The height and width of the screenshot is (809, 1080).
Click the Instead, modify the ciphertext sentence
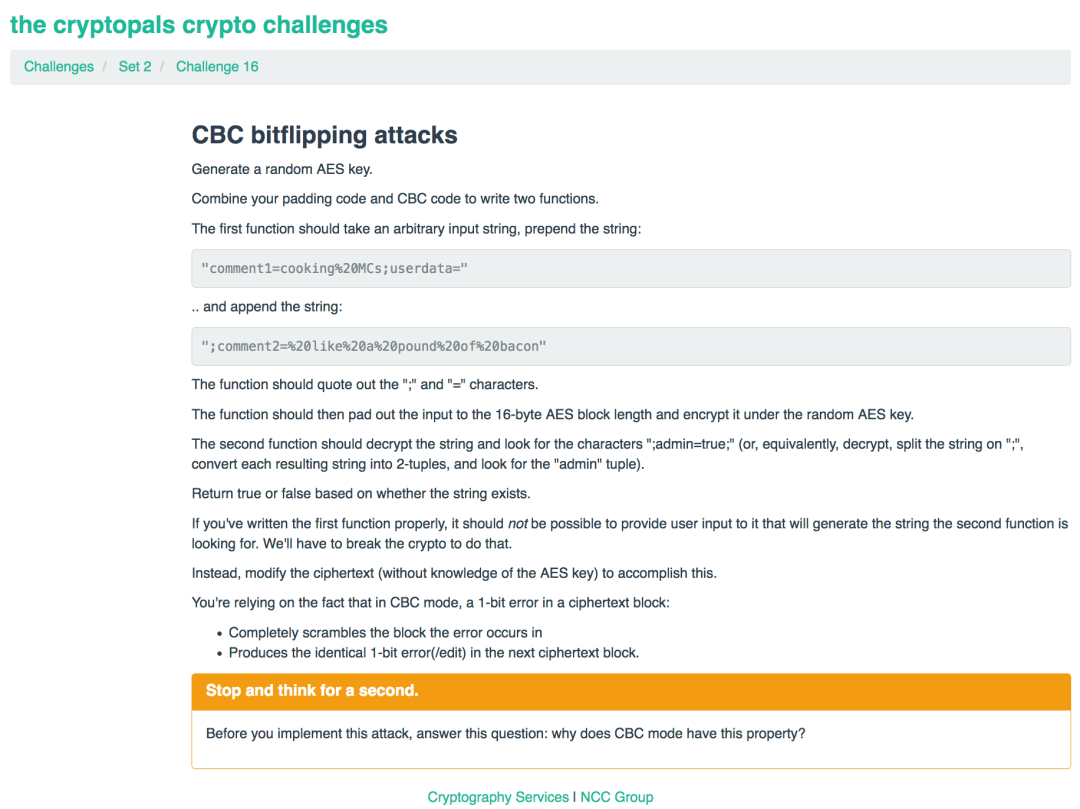click(454, 573)
